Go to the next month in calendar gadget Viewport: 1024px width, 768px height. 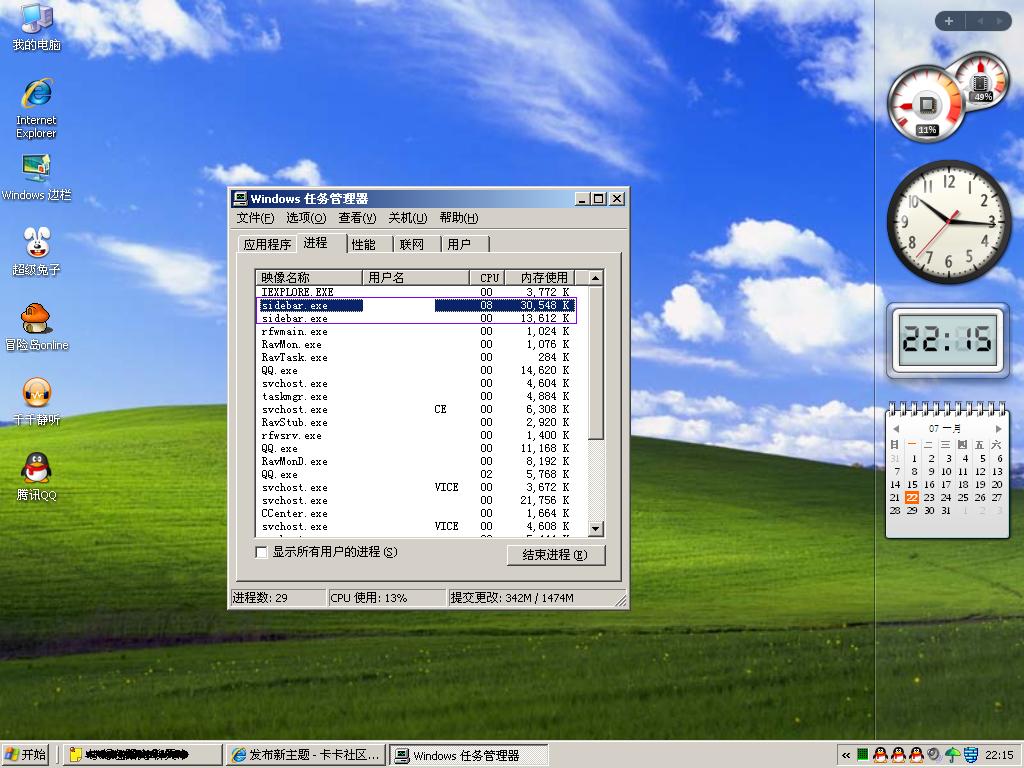997,428
